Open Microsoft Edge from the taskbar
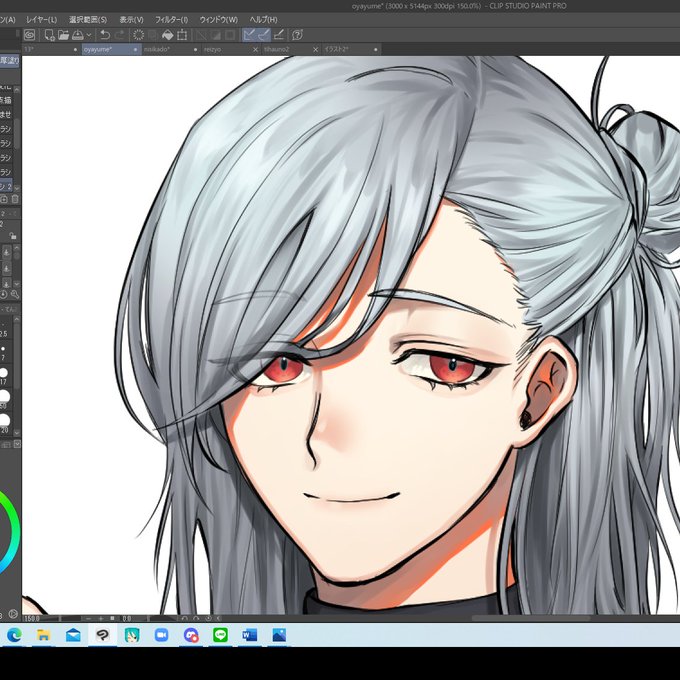Viewport: 680px width, 680px height. coord(14,635)
